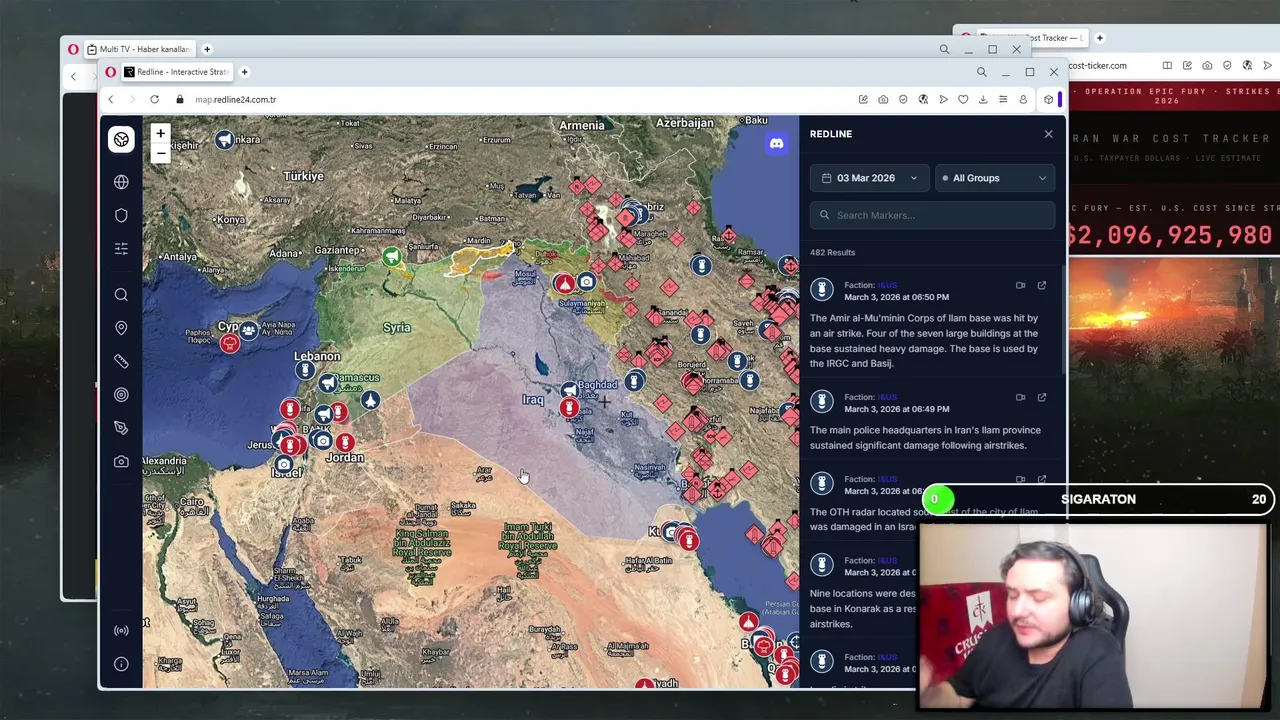Open Opera downloads icon in toolbar
This screenshot has width=1280, height=720.
(983, 99)
